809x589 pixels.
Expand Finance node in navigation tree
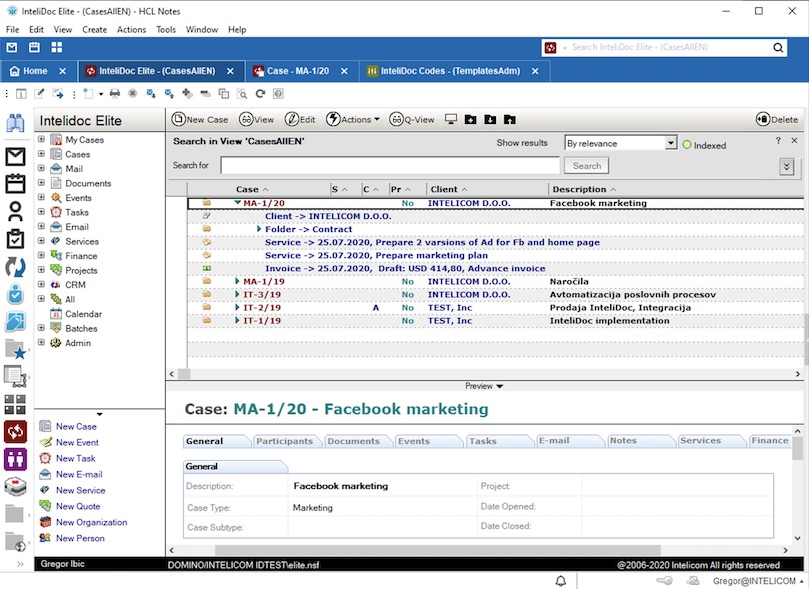click(41, 255)
